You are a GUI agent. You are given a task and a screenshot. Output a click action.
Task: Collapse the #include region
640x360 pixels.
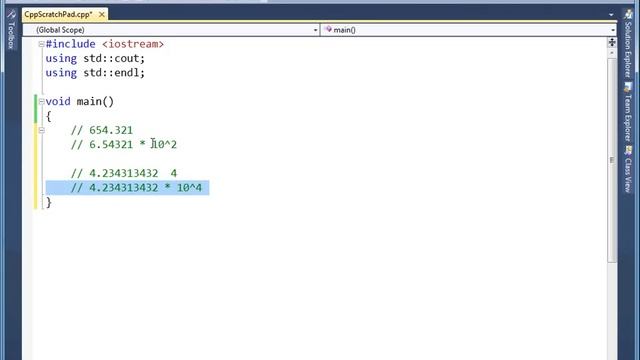(41, 44)
